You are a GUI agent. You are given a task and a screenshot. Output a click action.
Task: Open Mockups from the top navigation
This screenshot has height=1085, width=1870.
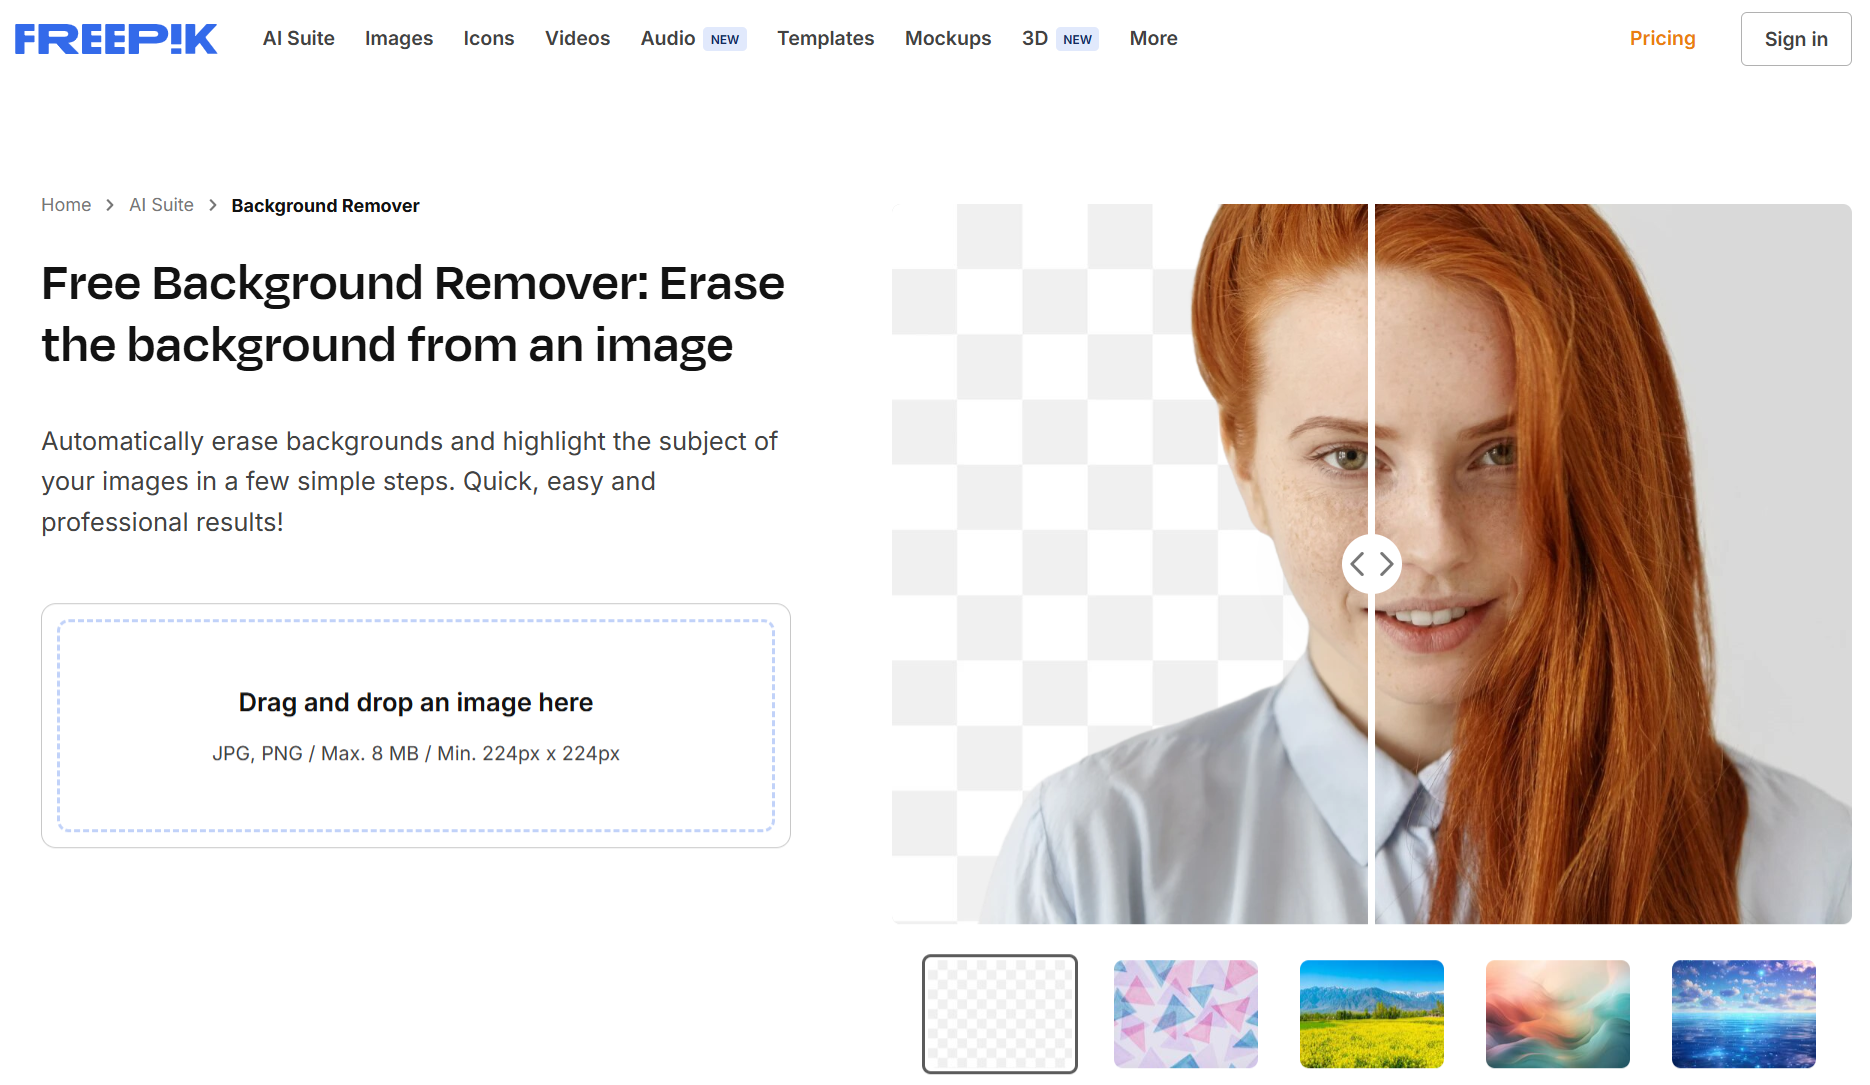(947, 39)
